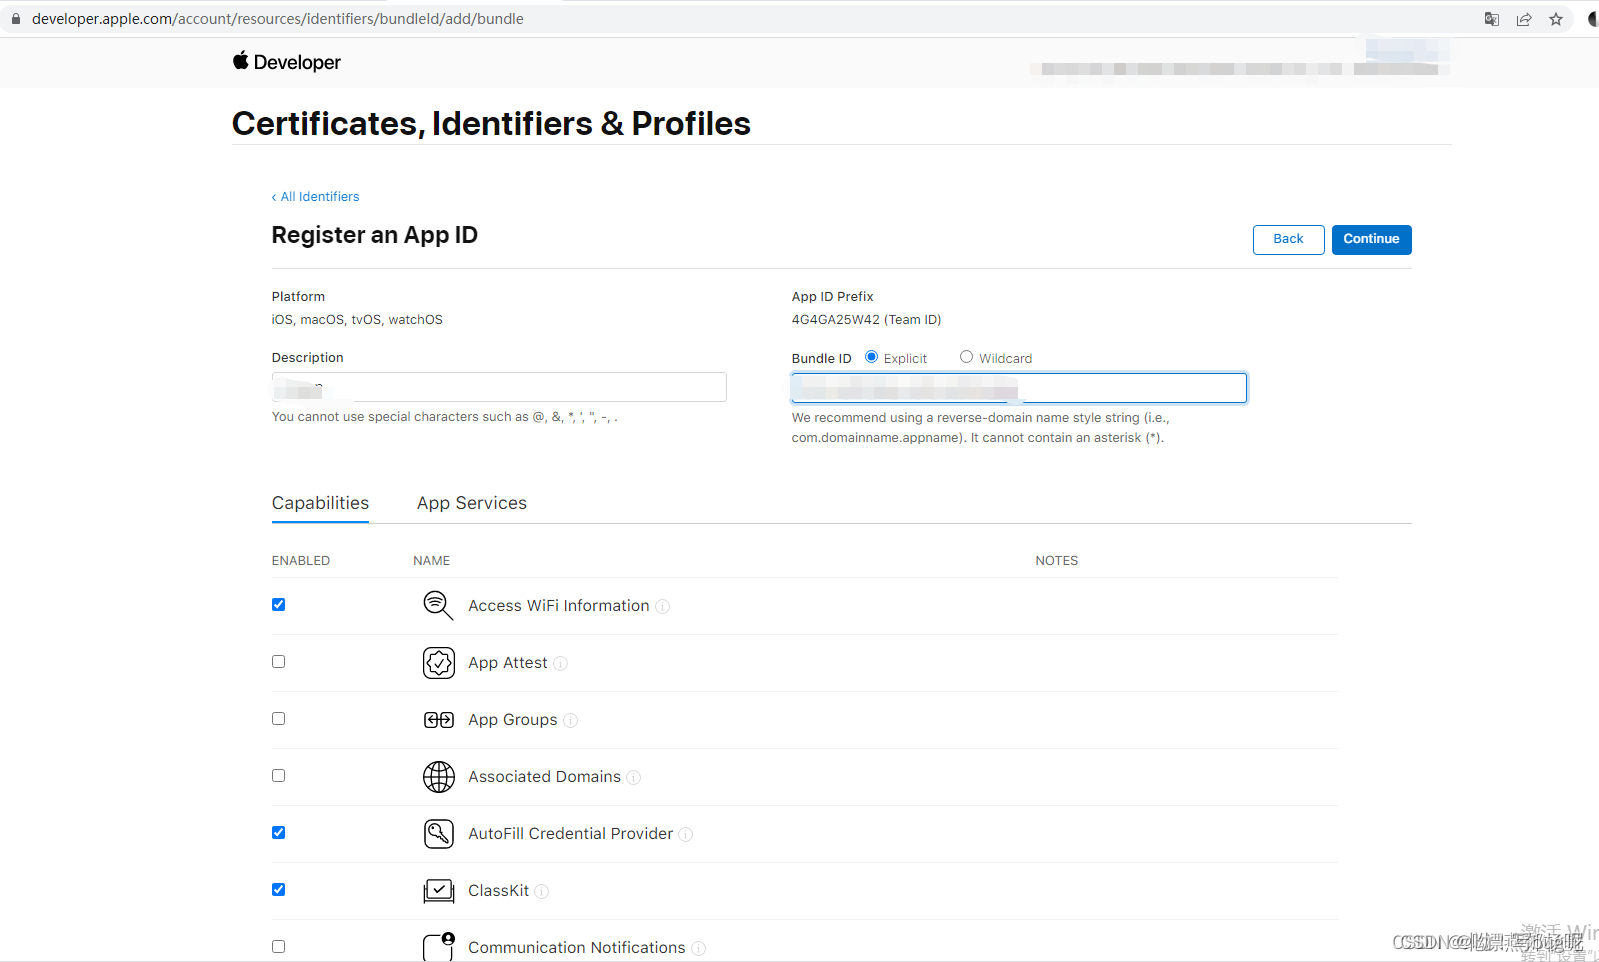1599x962 pixels.
Task: Click the Access WiFi Information label
Action: [559, 606]
